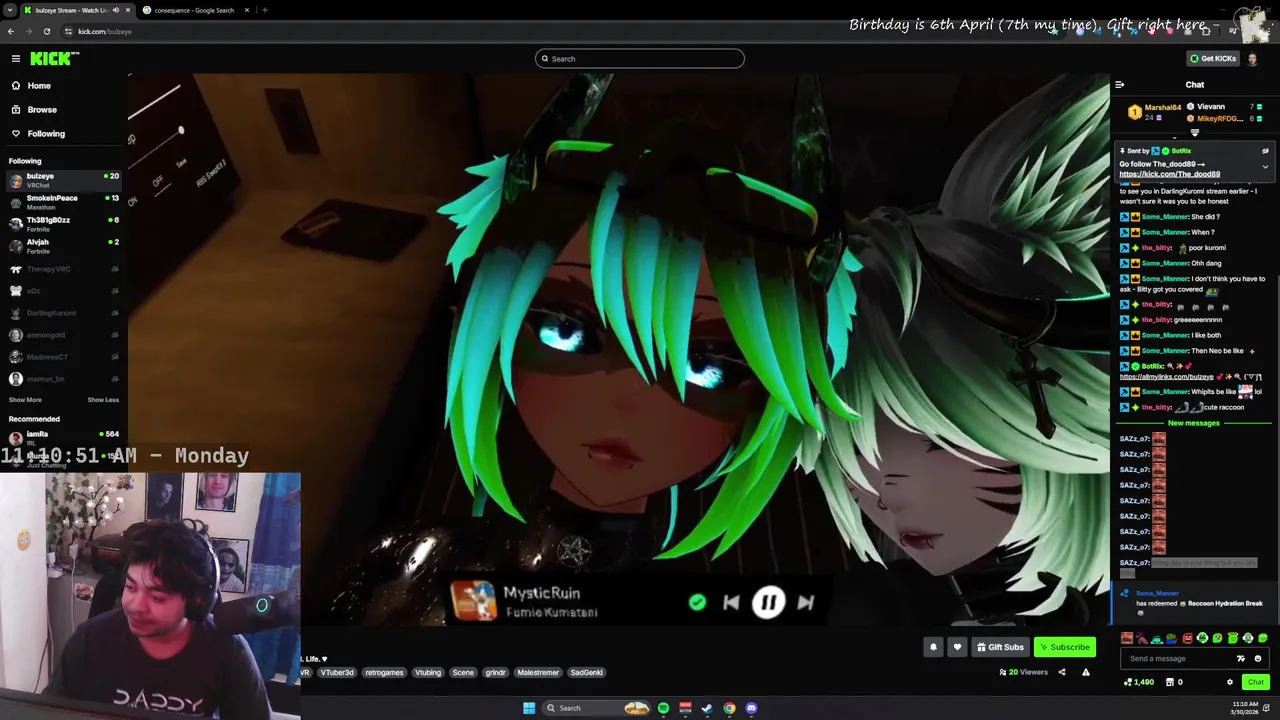Open the Windows Start menu
Viewport: 1280px width, 720px height.
(x=529, y=708)
